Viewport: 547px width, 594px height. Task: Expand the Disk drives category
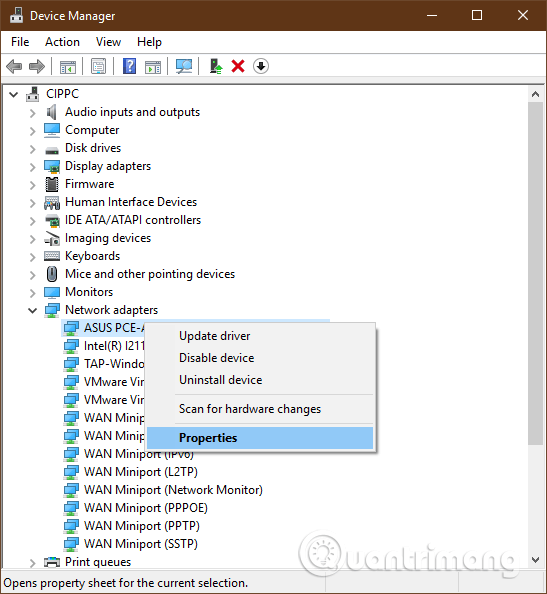pyautogui.click(x=33, y=148)
